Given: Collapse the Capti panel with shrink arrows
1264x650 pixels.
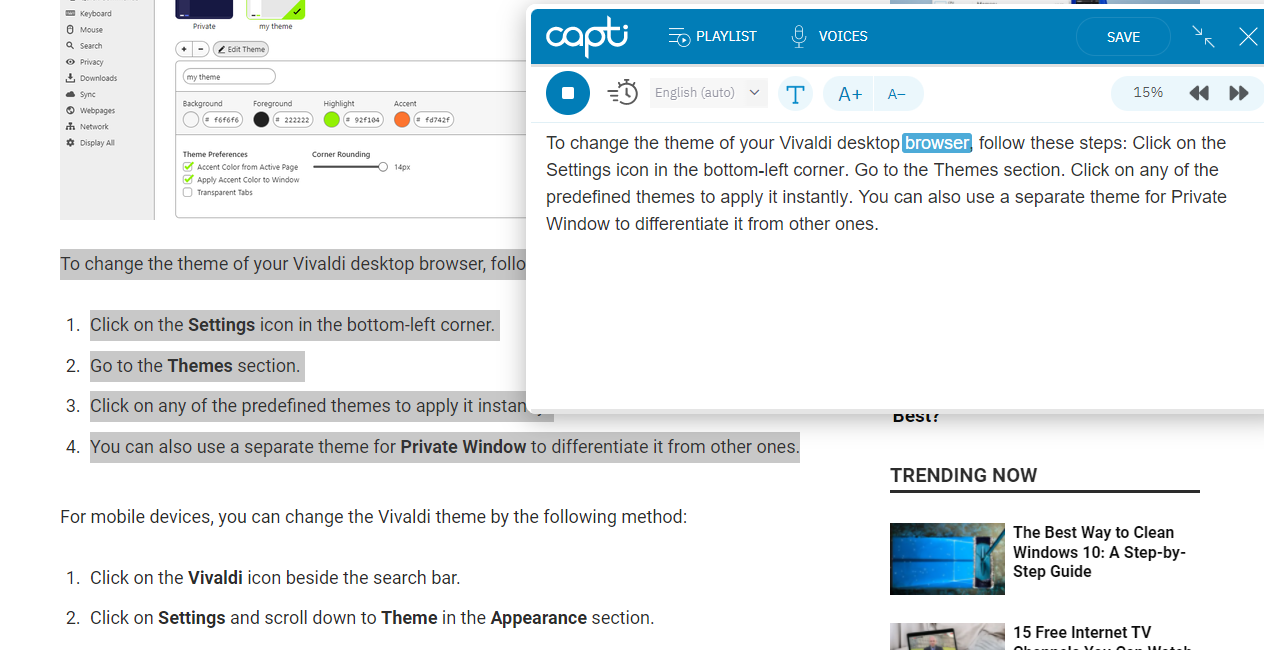Looking at the screenshot, I should click(1203, 37).
